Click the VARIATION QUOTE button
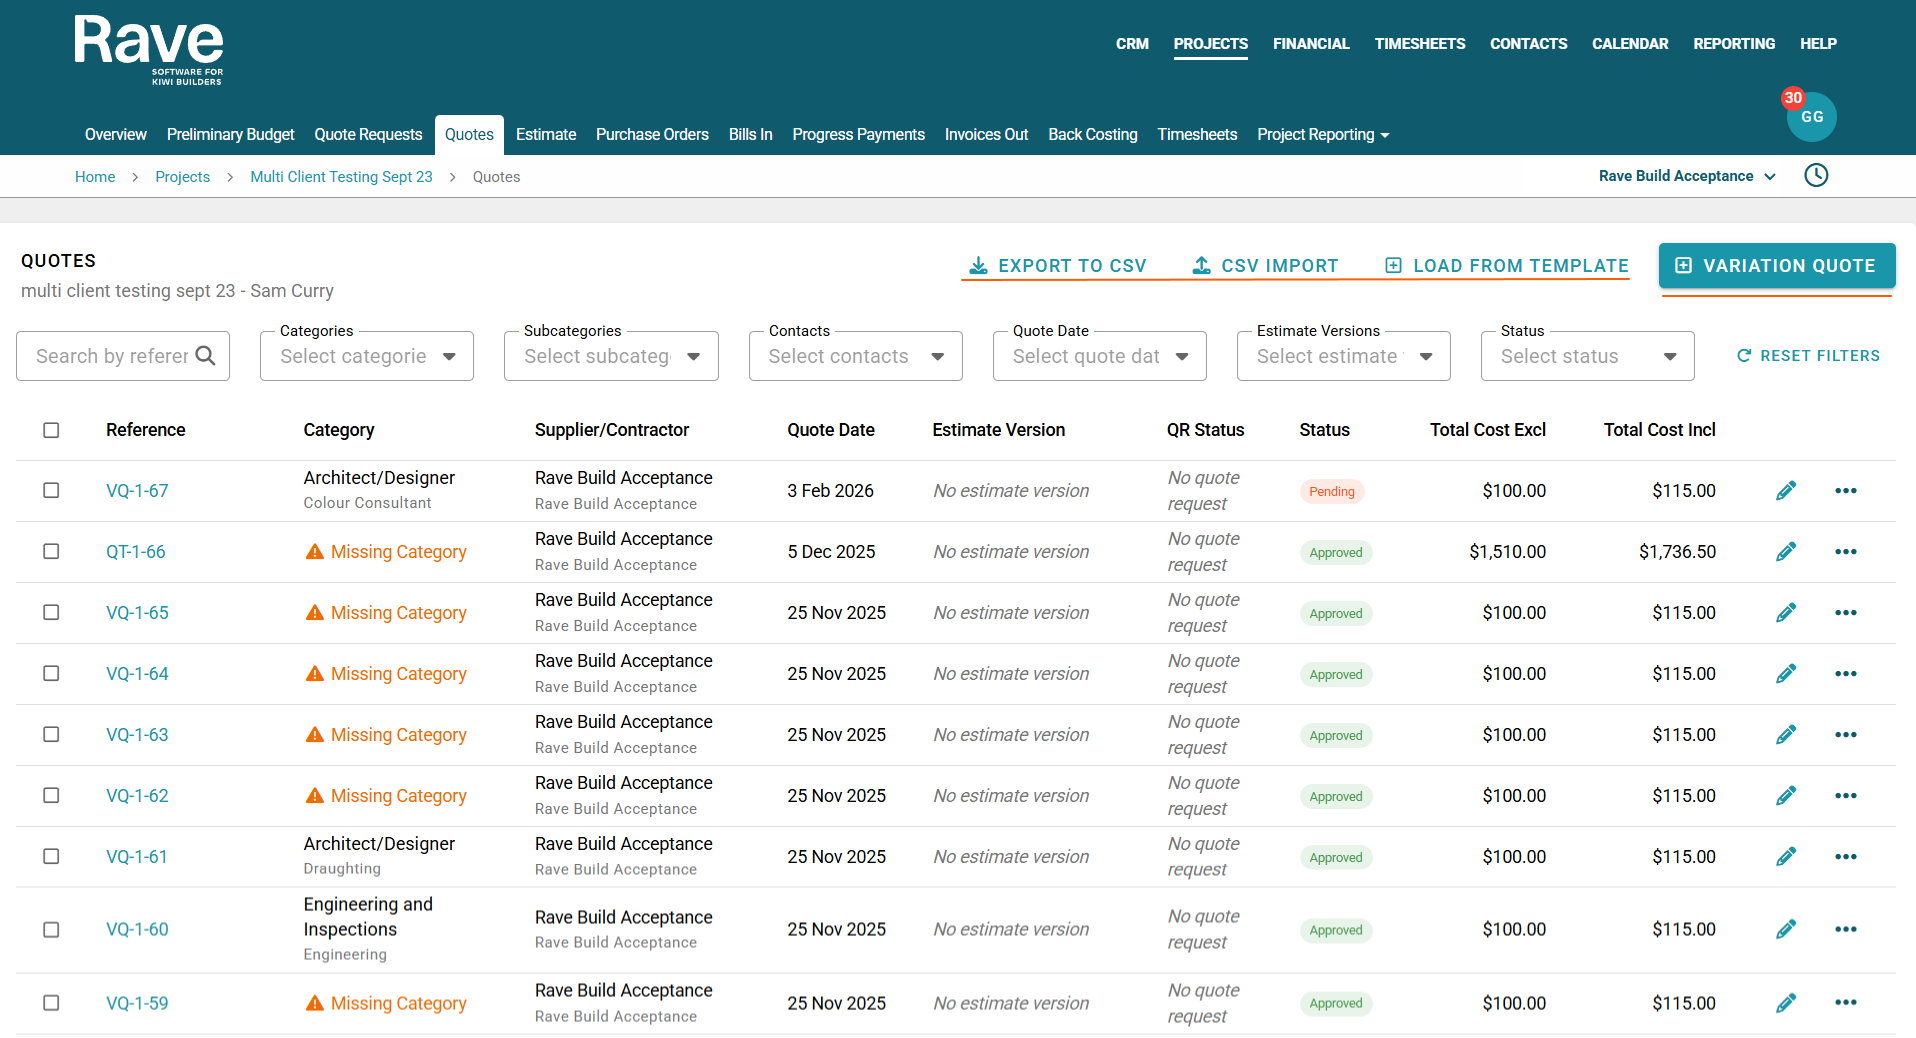Viewport: 1916px width, 1038px height. tap(1776, 266)
